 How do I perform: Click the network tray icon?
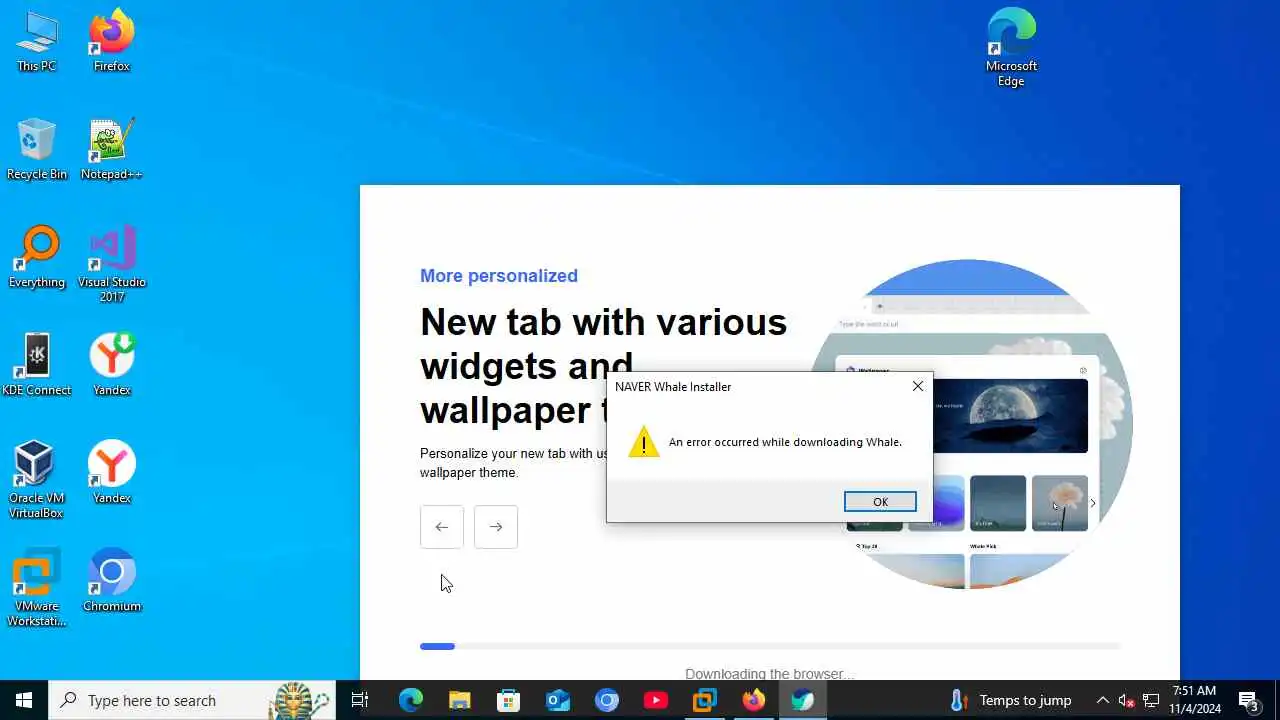[1151, 700]
